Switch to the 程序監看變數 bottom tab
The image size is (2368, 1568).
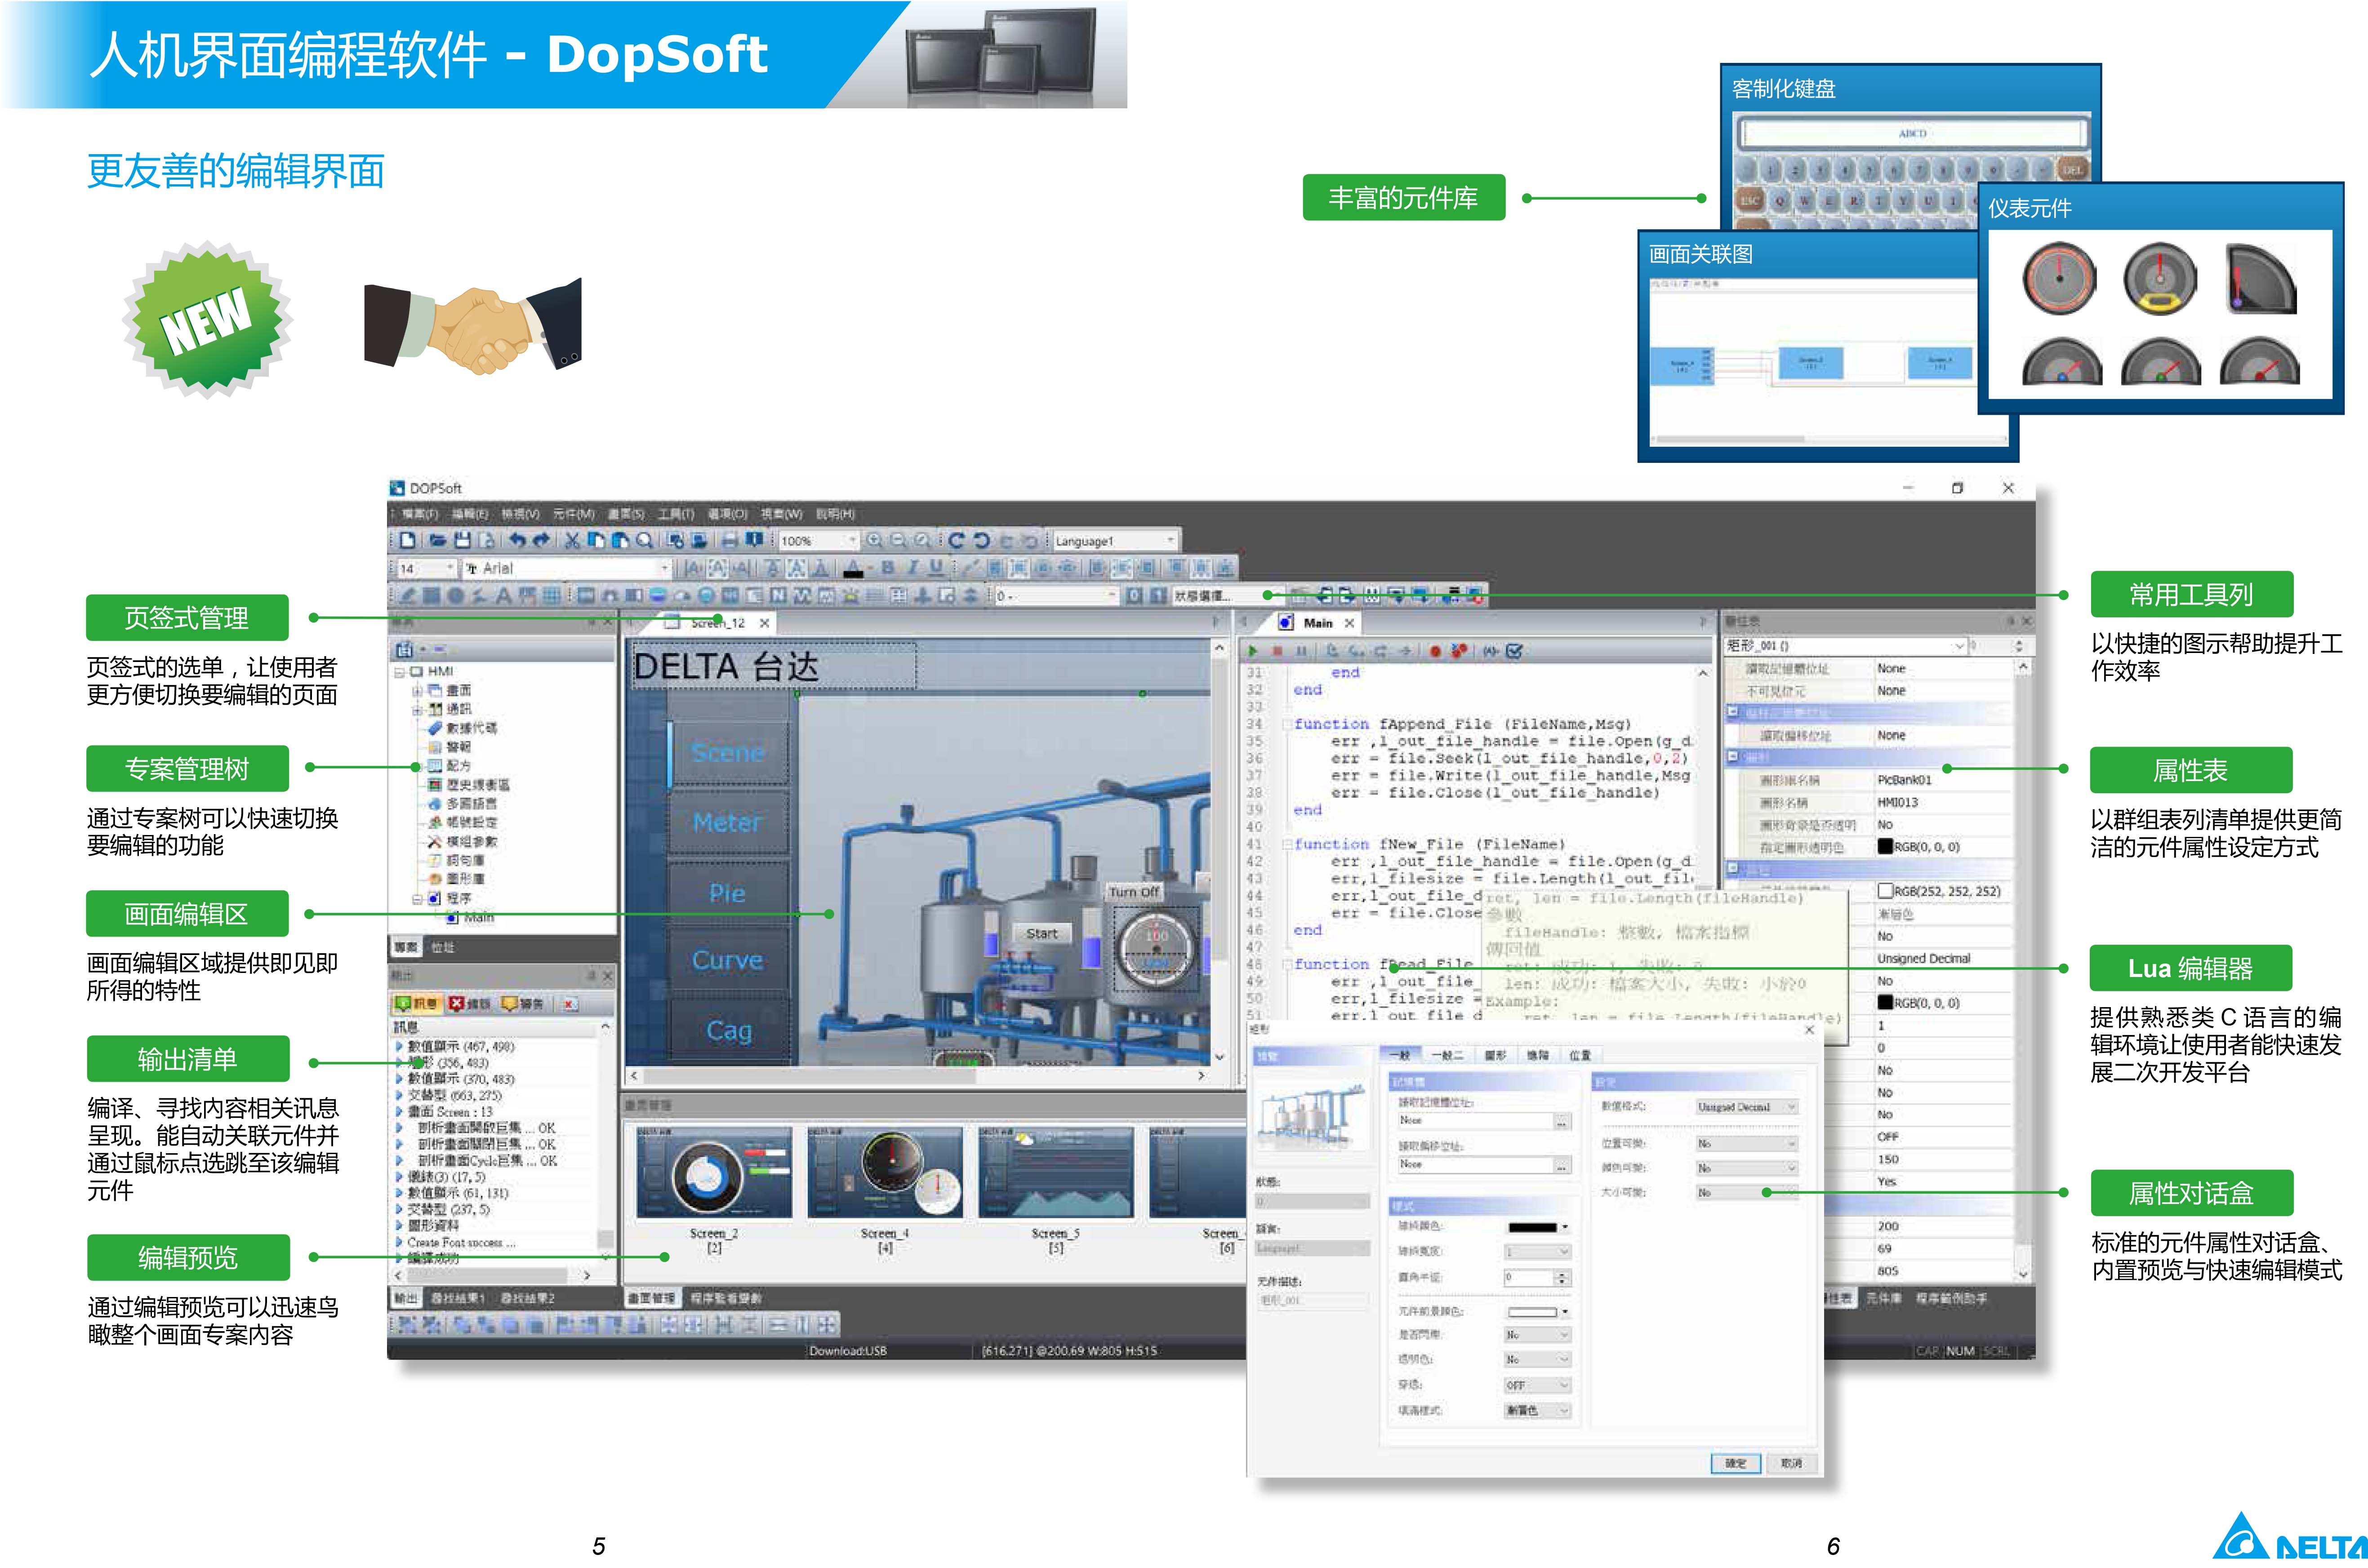pos(726,1298)
